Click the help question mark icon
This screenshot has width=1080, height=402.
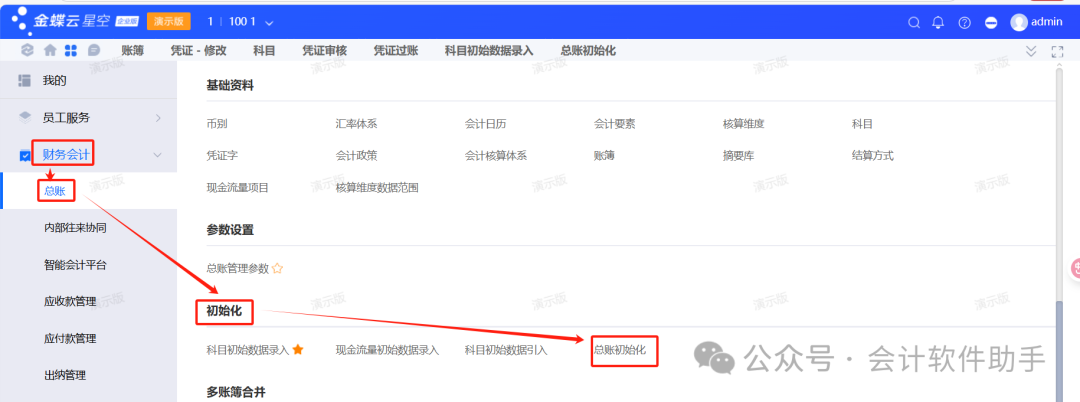coord(964,22)
